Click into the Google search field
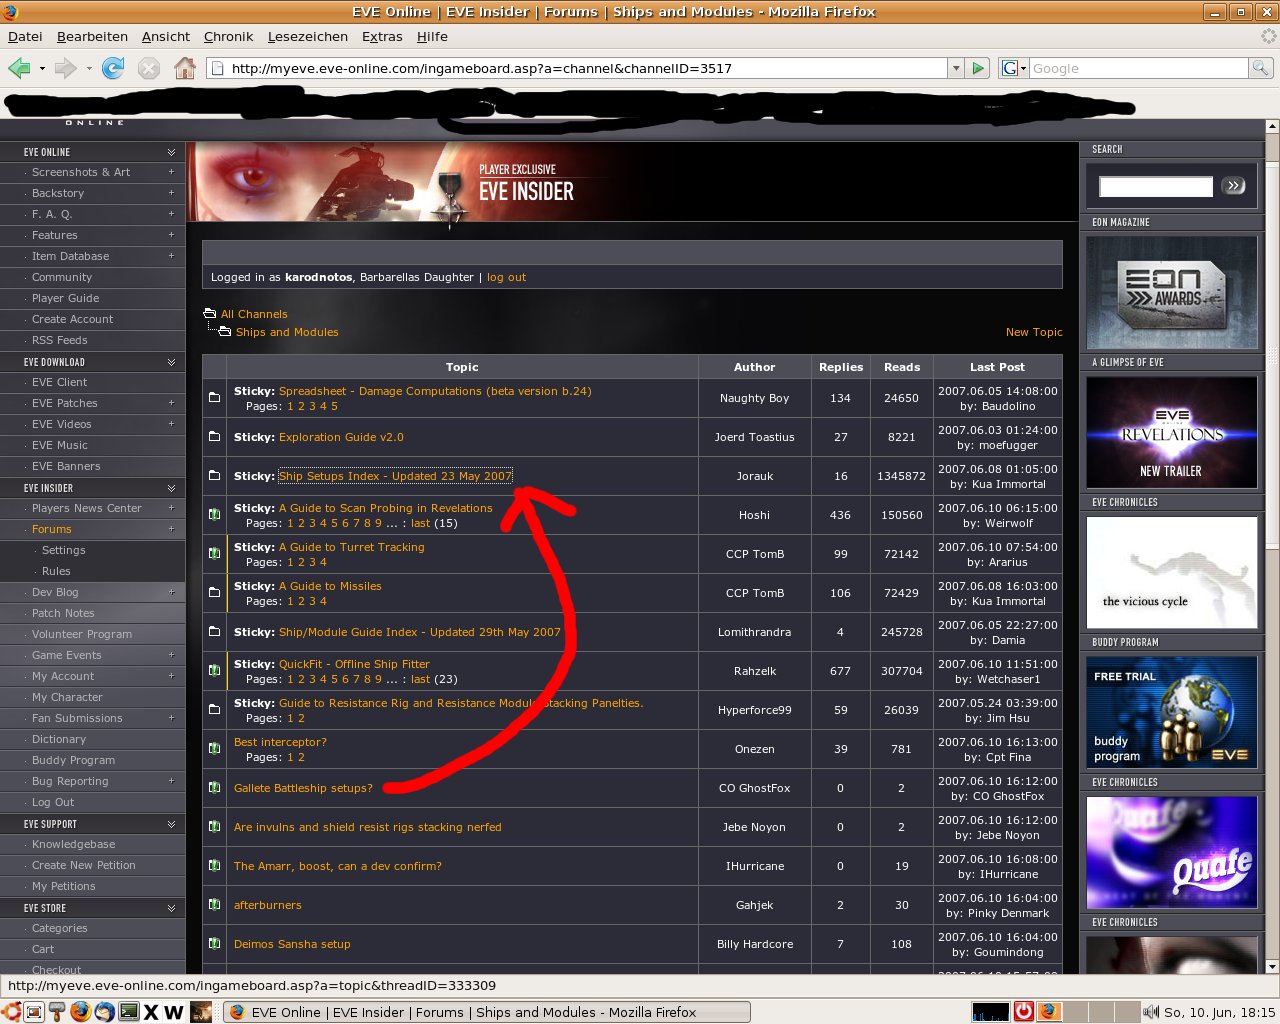The image size is (1280, 1024). pos(1139,68)
